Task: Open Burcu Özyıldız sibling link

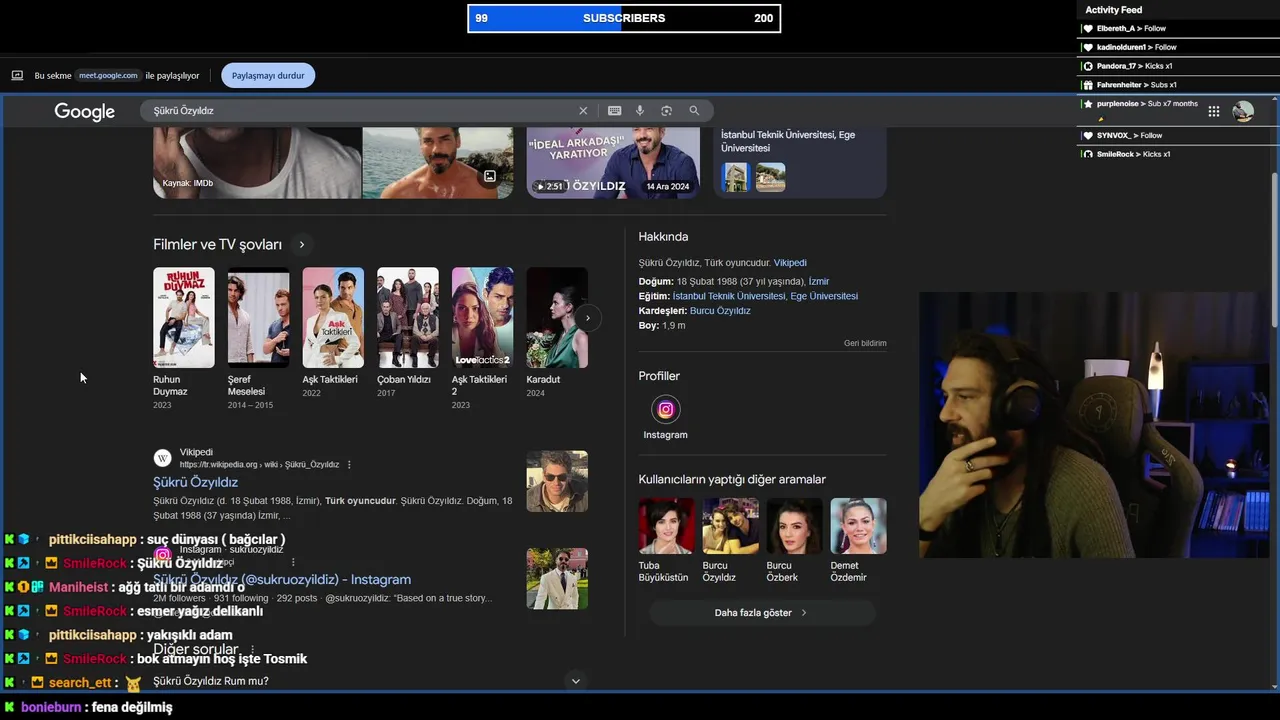Action: 720,311
